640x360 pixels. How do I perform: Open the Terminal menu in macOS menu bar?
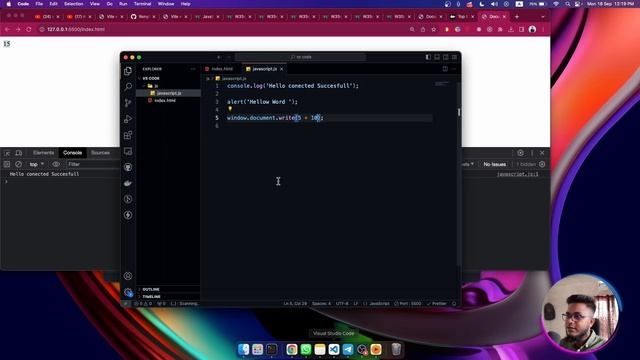(x=142, y=4)
